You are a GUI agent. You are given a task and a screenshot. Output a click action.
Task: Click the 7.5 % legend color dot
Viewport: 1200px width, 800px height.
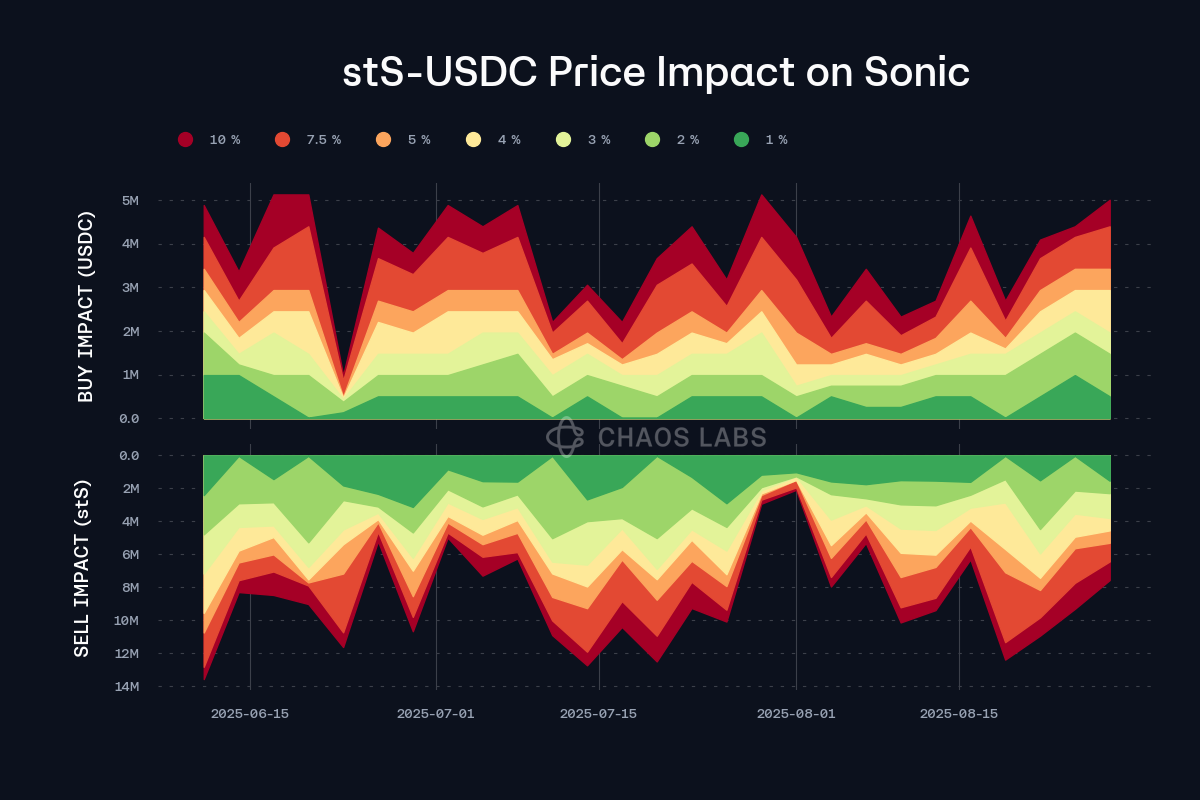[282, 140]
